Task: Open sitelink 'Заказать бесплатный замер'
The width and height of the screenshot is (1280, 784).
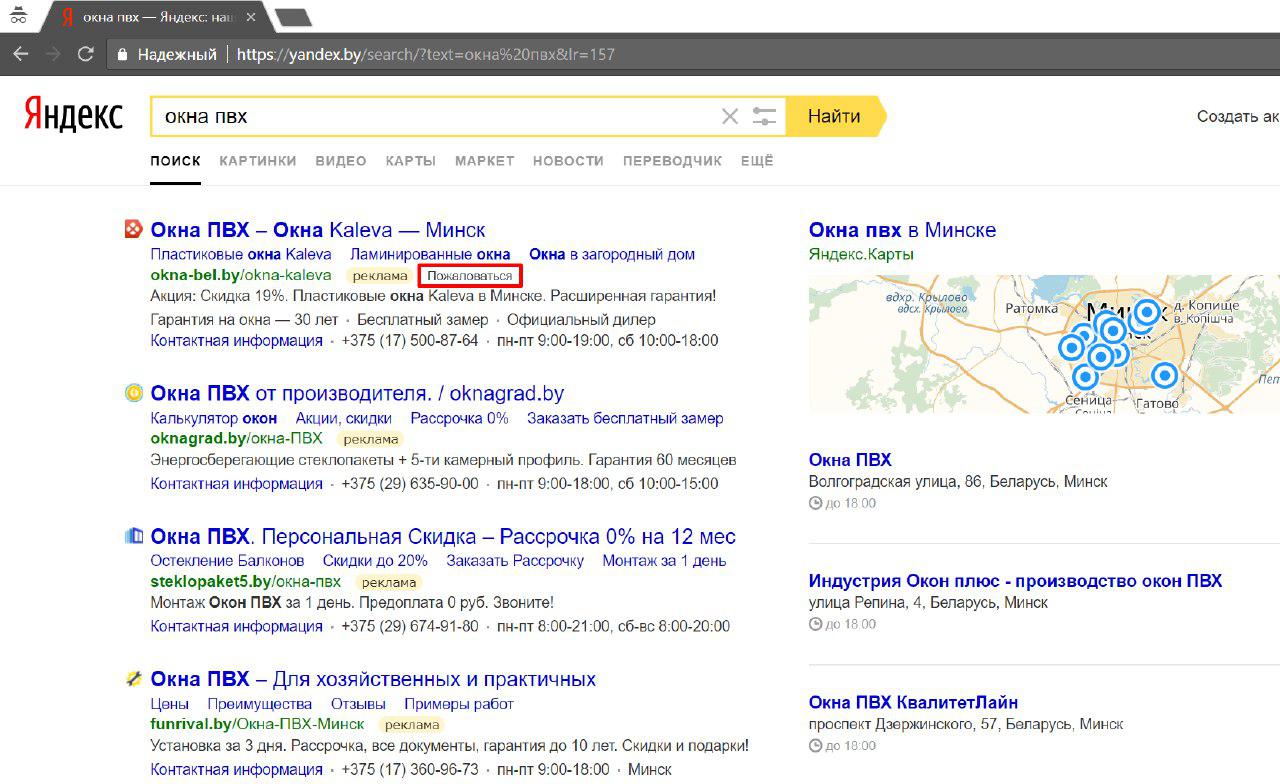Action: tap(625, 418)
